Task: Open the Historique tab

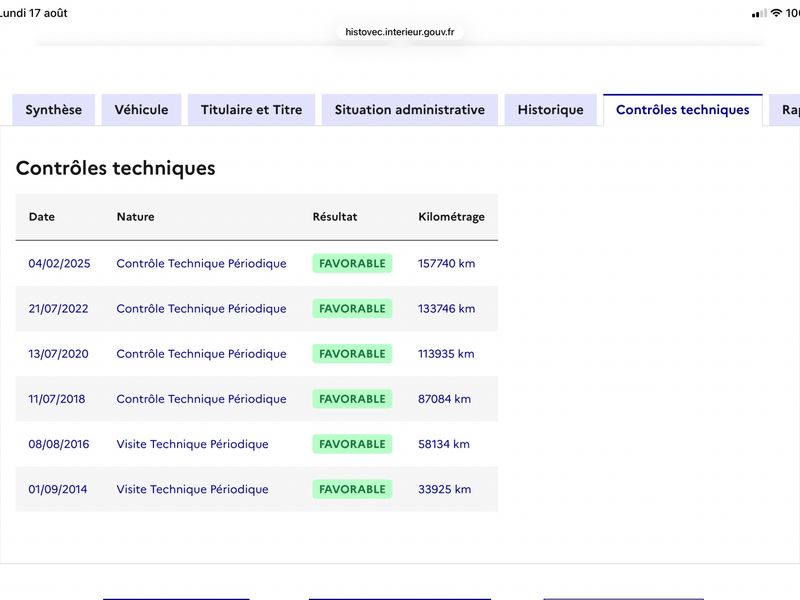Action: pyautogui.click(x=551, y=110)
